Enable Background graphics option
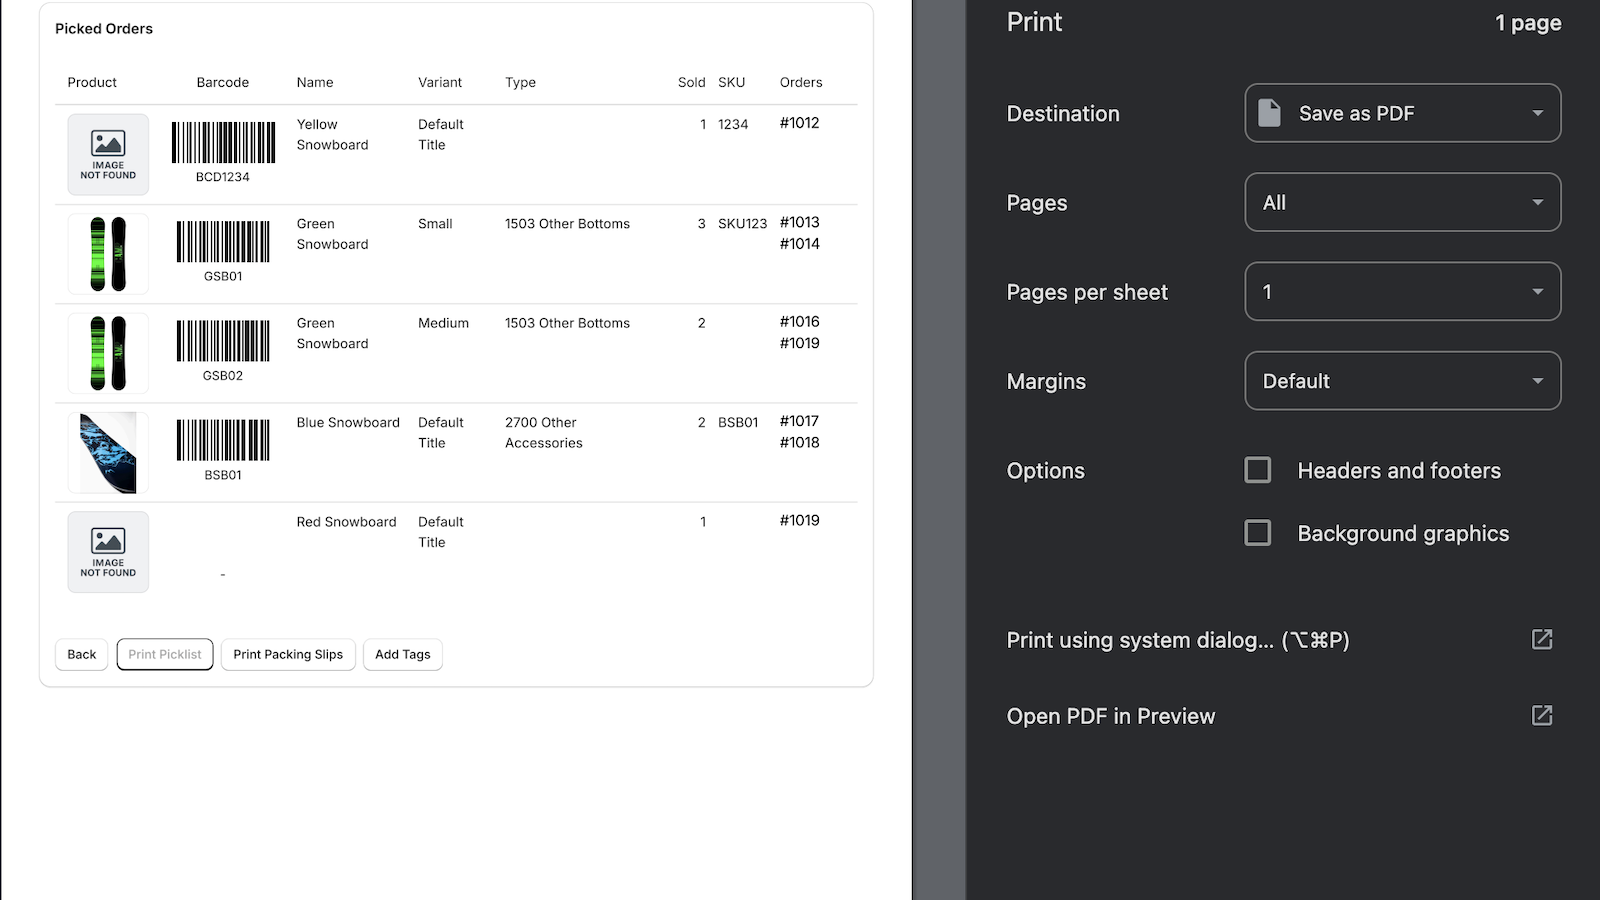 [x=1257, y=533]
